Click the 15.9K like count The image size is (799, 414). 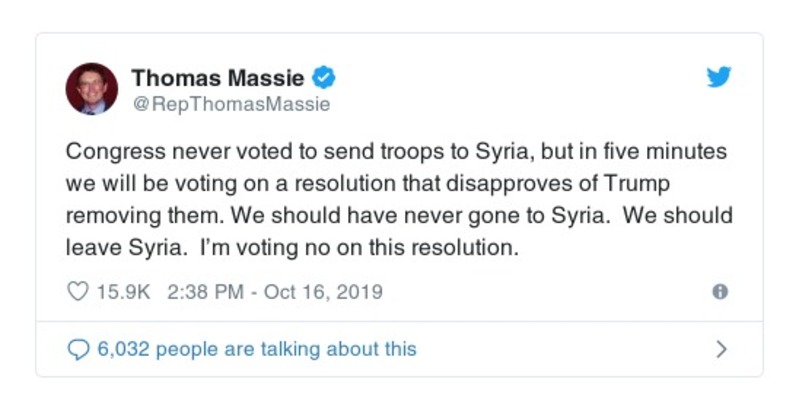122,292
